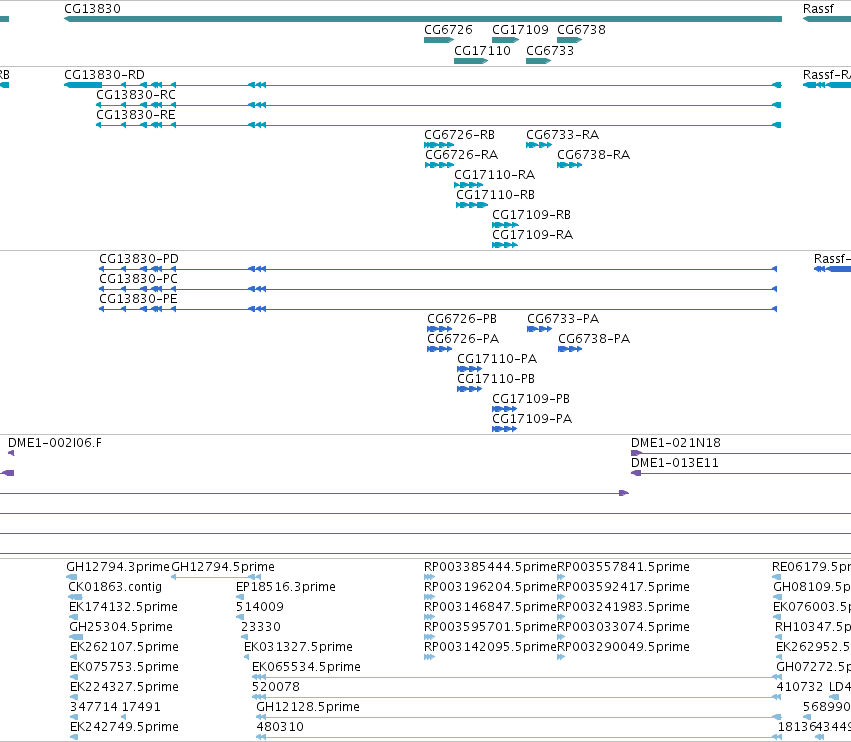Screen dimensions: 851x742
Task: Select the RP003033074.5prime EST label
Action: point(624,627)
